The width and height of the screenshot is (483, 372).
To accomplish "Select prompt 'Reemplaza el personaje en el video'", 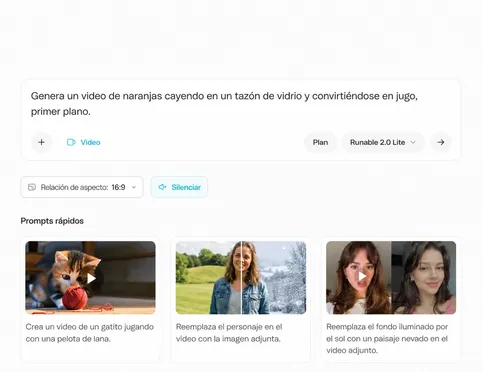I will tap(229, 333).
